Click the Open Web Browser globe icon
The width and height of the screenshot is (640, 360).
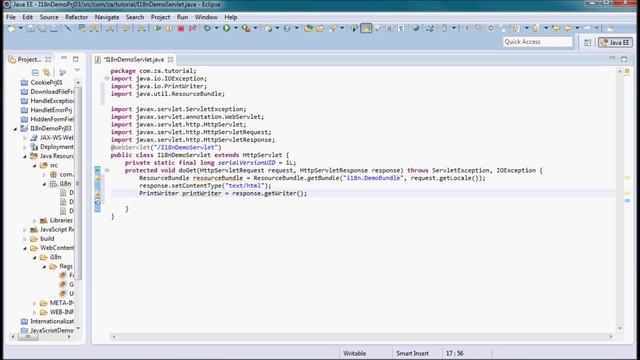pyautogui.click(x=415, y=28)
